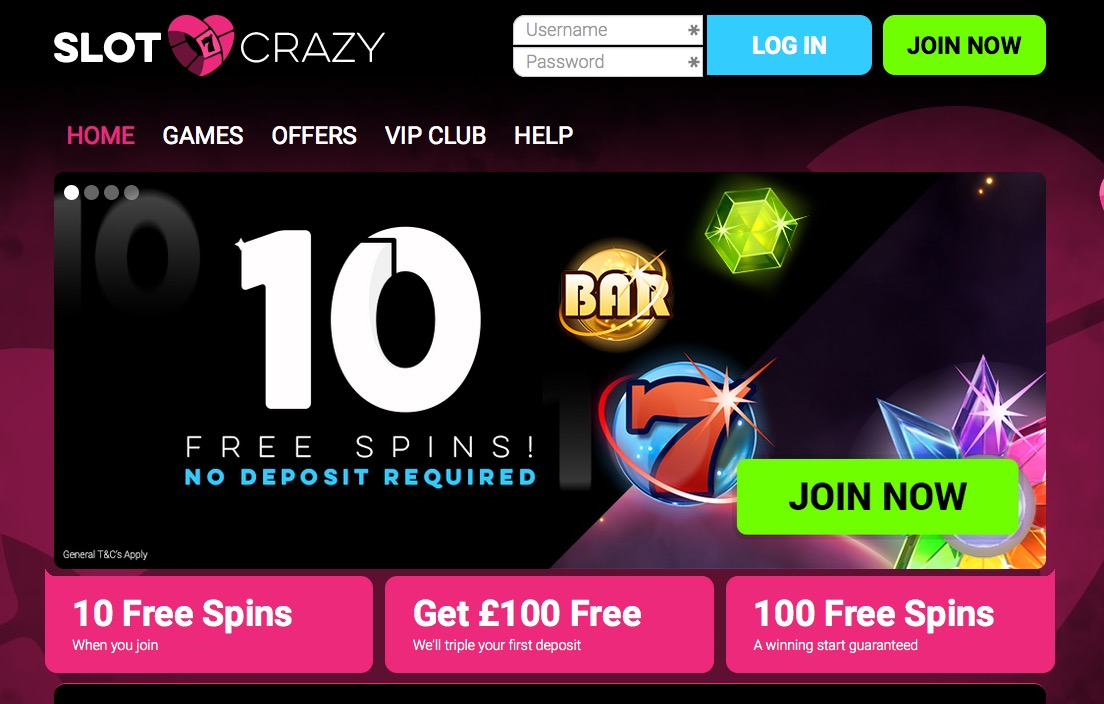Switch to the third carousel slide dot

pyautogui.click(x=111, y=192)
